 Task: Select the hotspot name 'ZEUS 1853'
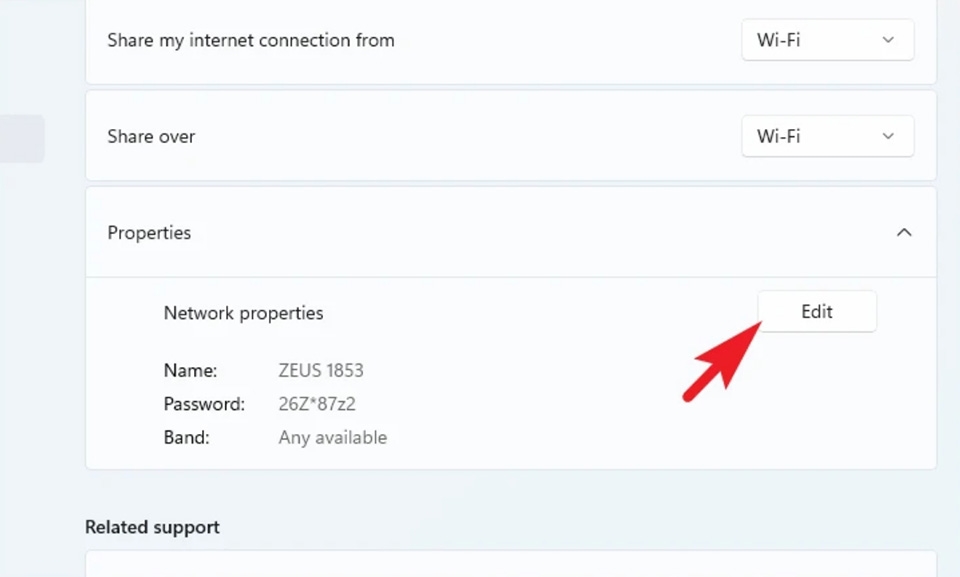tap(320, 369)
